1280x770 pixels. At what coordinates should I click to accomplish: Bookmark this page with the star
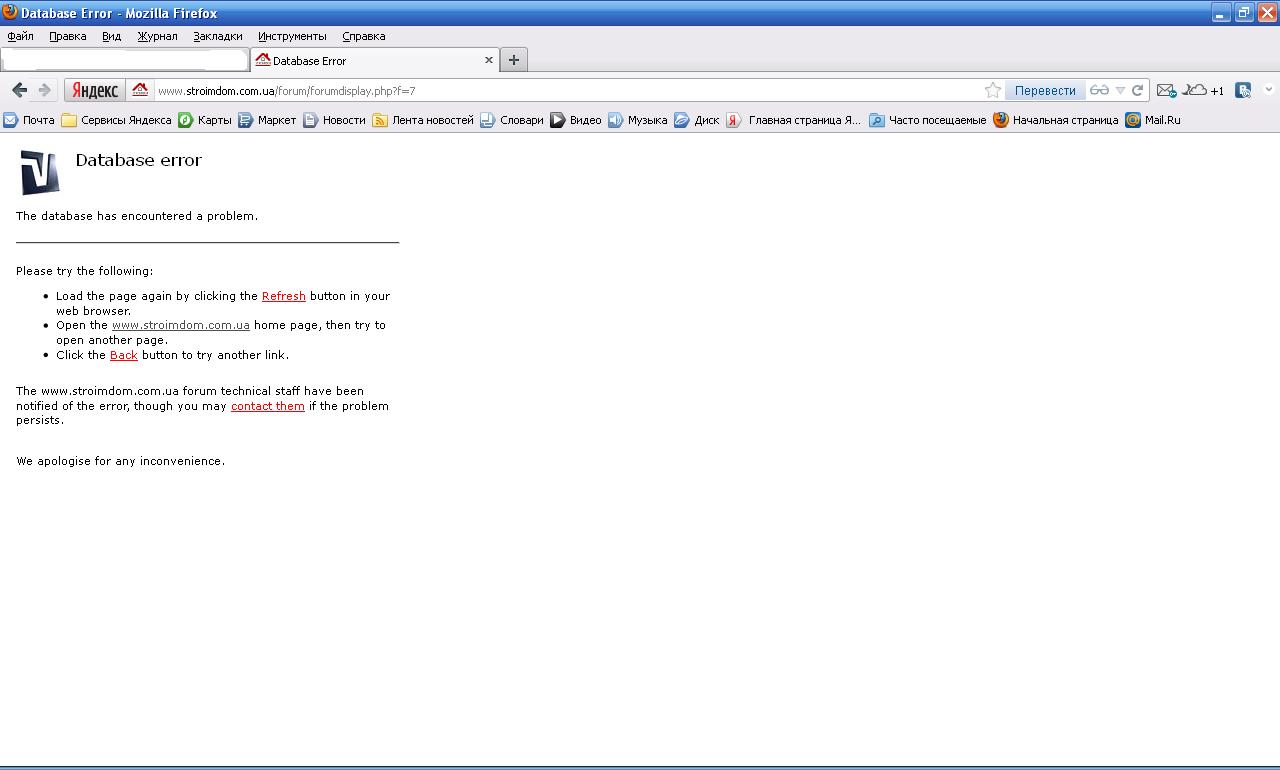point(992,90)
